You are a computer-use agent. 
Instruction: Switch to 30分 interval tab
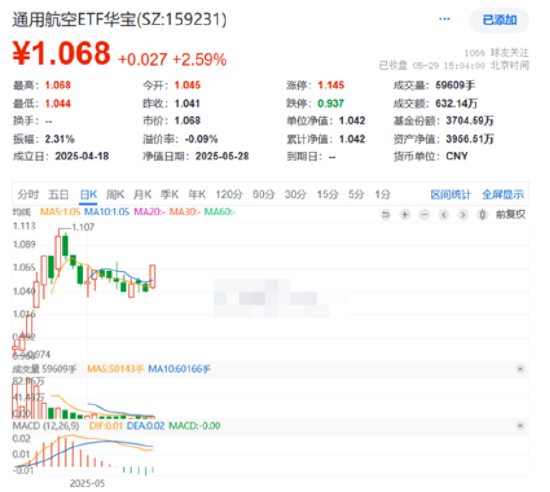[295, 194]
